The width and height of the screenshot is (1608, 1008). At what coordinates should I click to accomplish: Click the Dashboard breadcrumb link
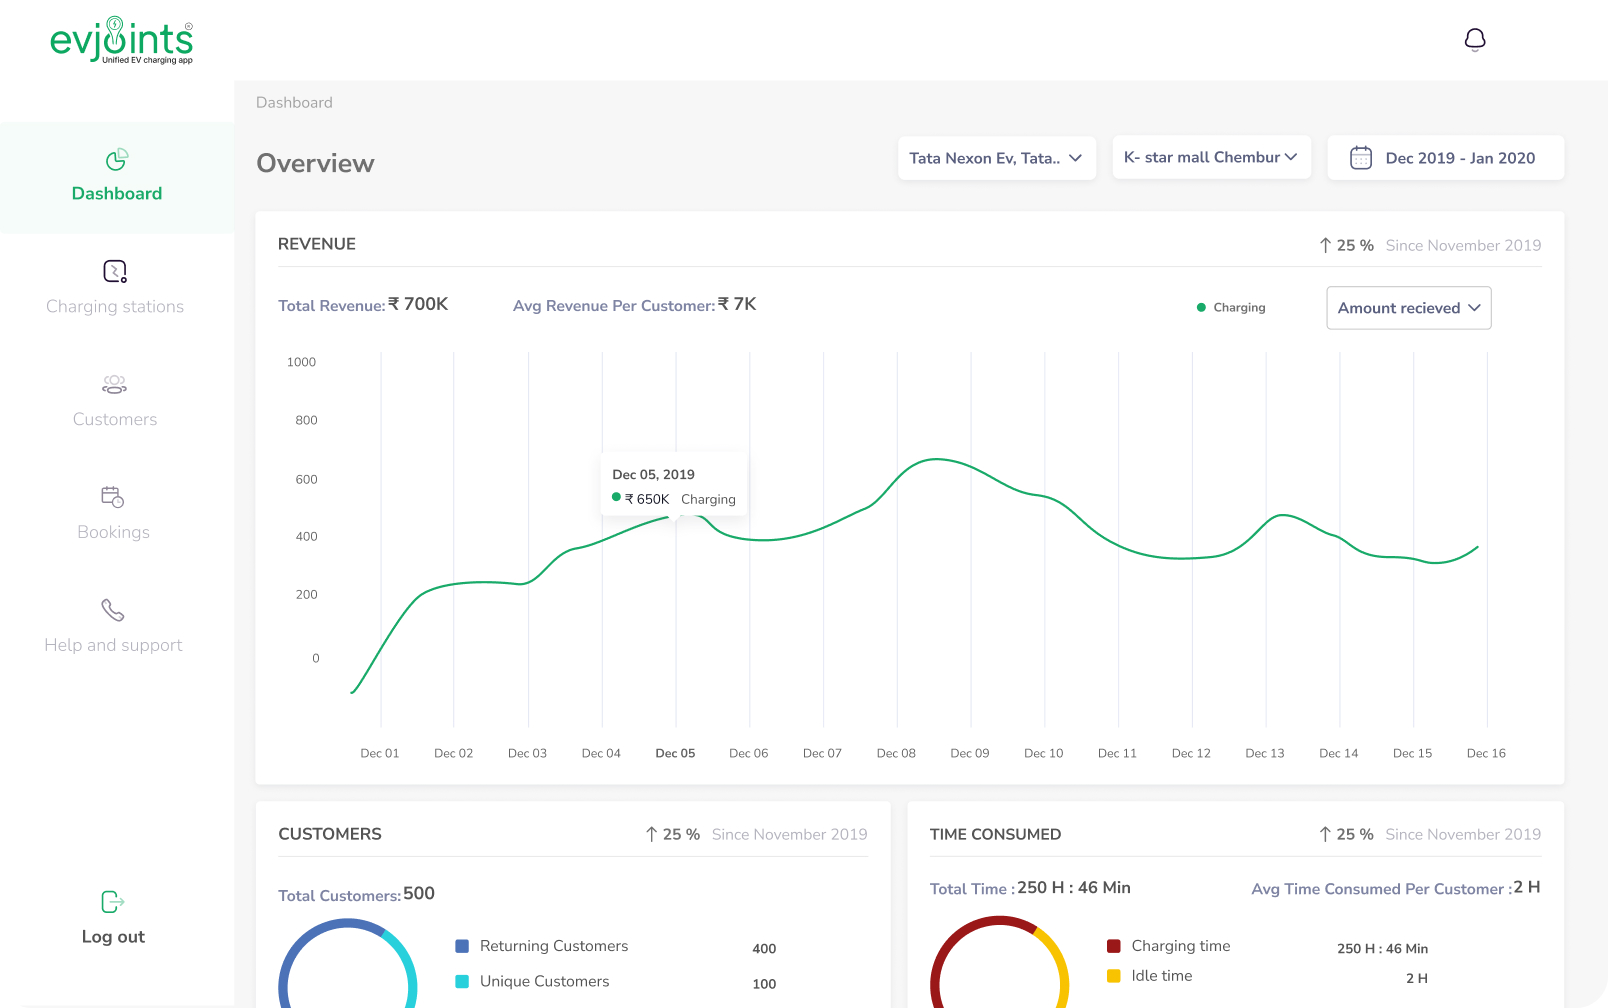(x=294, y=103)
